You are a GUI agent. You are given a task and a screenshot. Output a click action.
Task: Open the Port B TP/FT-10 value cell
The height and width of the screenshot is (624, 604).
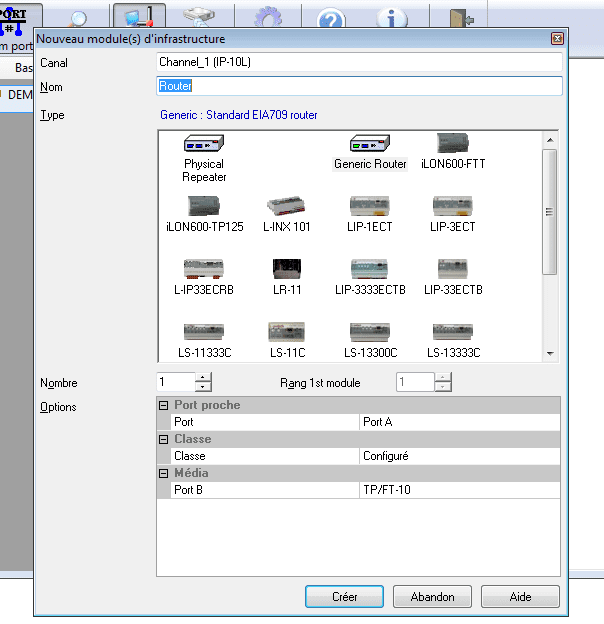pos(459,491)
